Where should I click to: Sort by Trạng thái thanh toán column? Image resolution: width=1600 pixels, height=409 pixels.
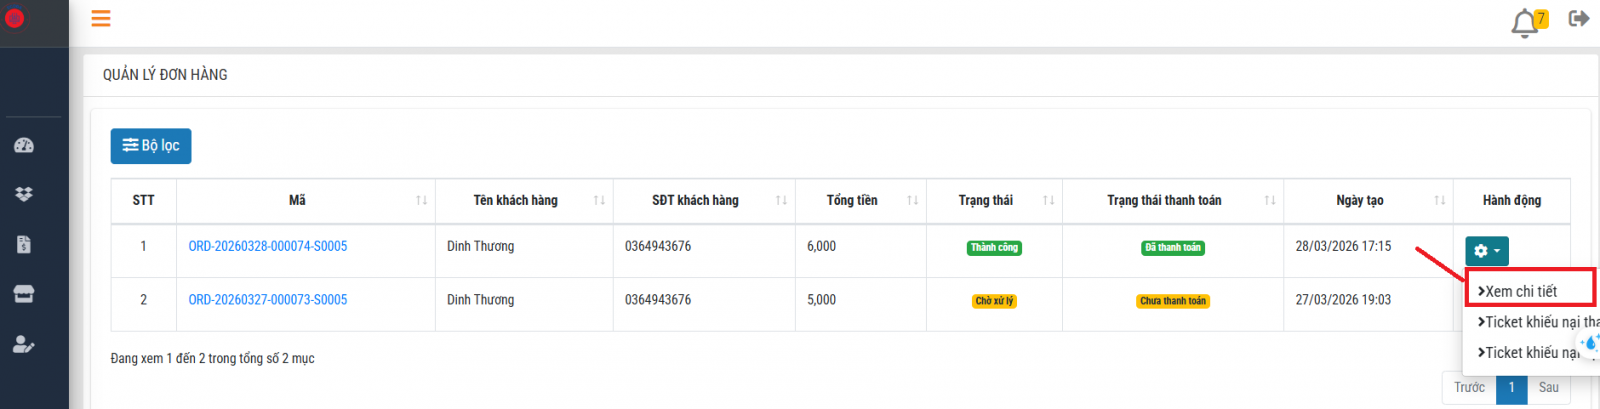tap(1173, 200)
